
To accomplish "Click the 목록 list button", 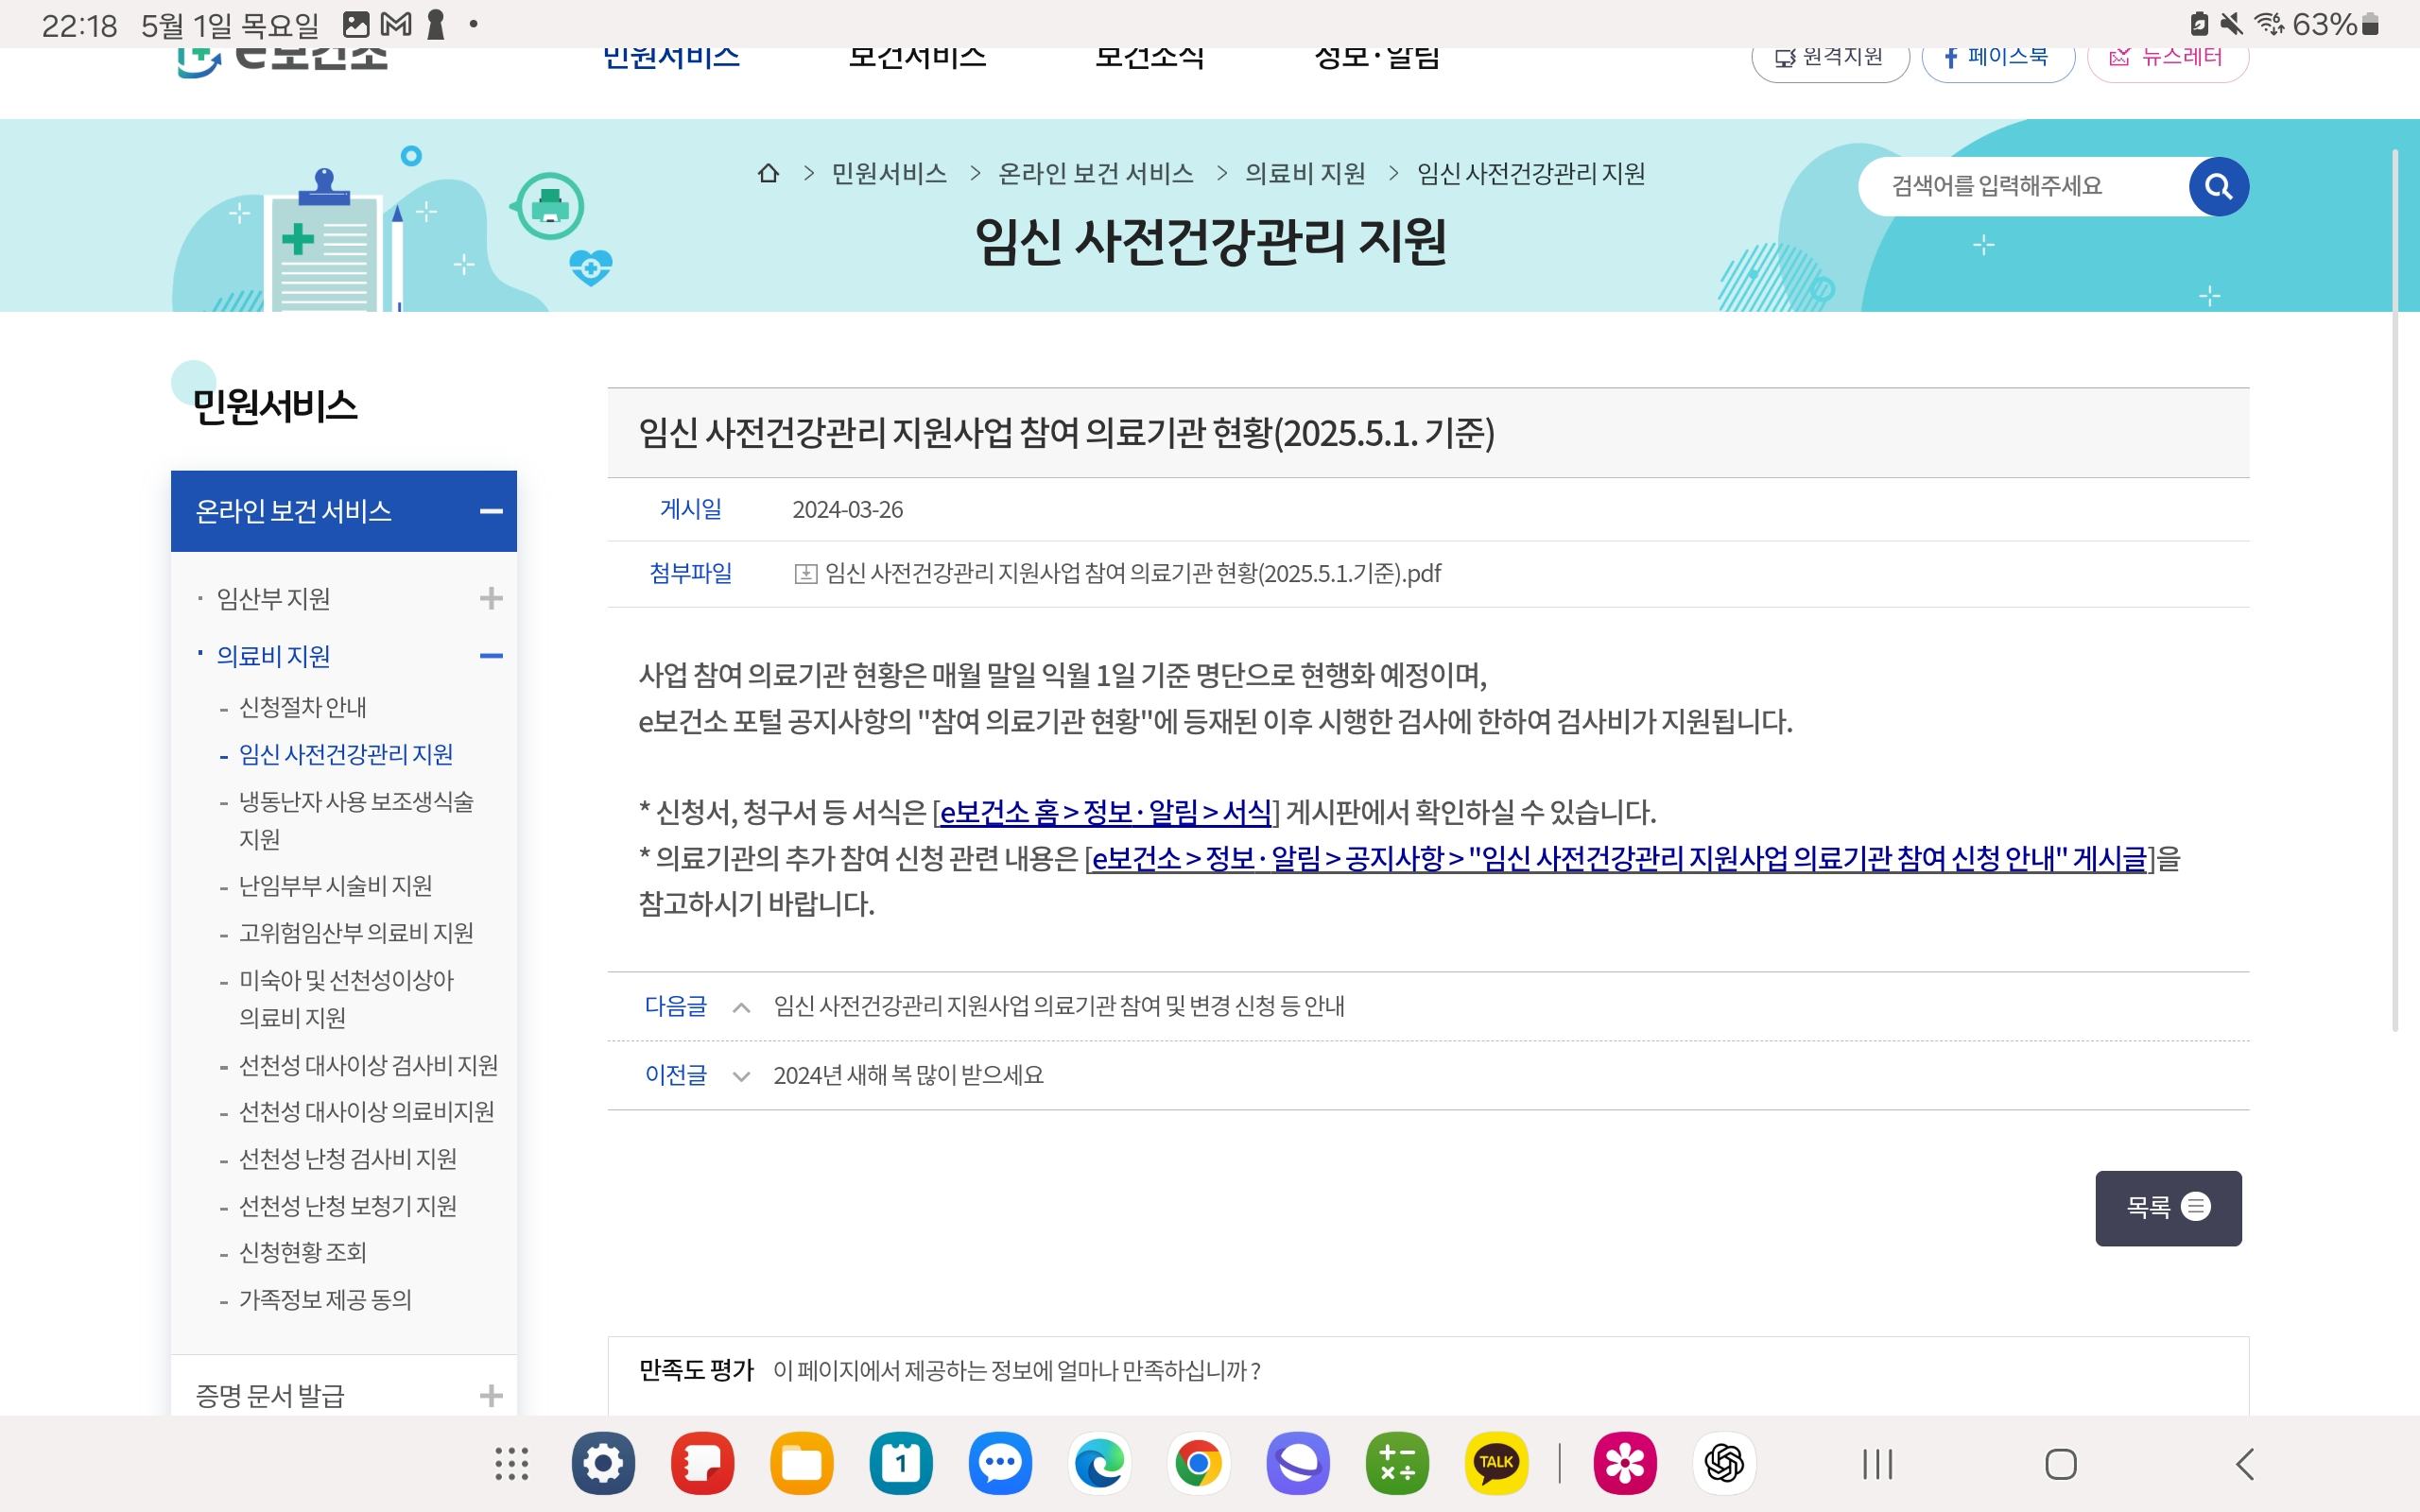I will click(x=2167, y=1207).
